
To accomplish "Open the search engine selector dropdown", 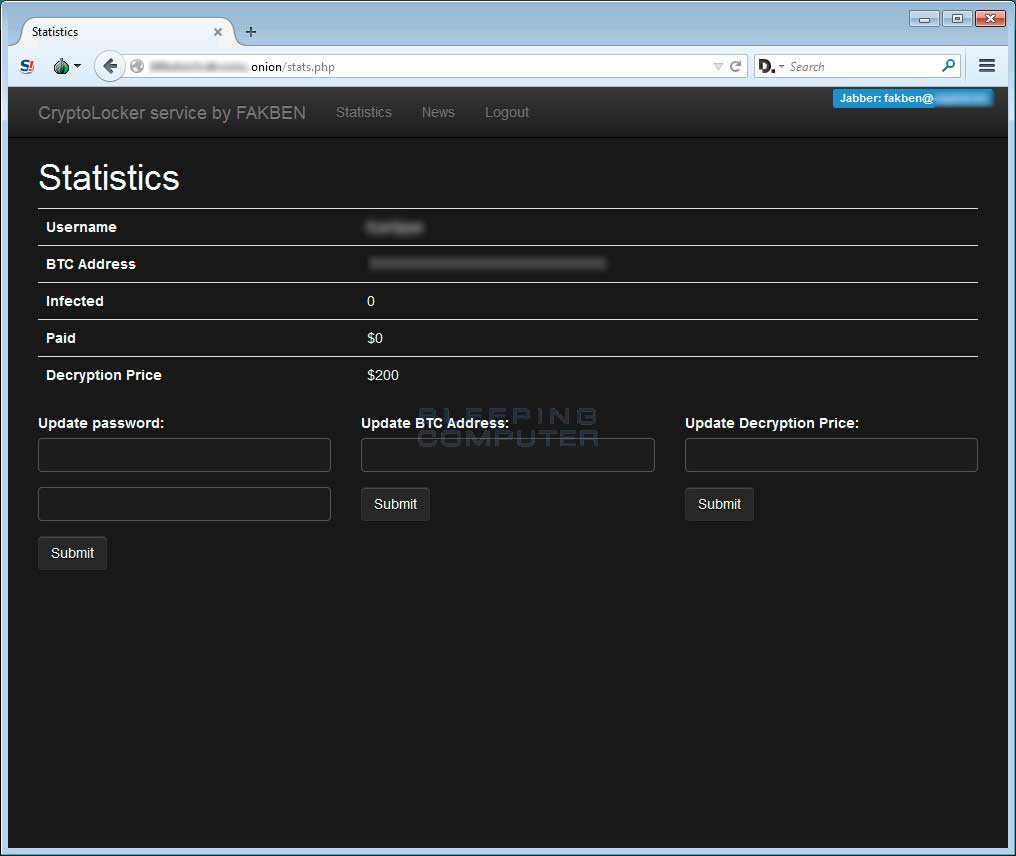I will click(x=771, y=66).
